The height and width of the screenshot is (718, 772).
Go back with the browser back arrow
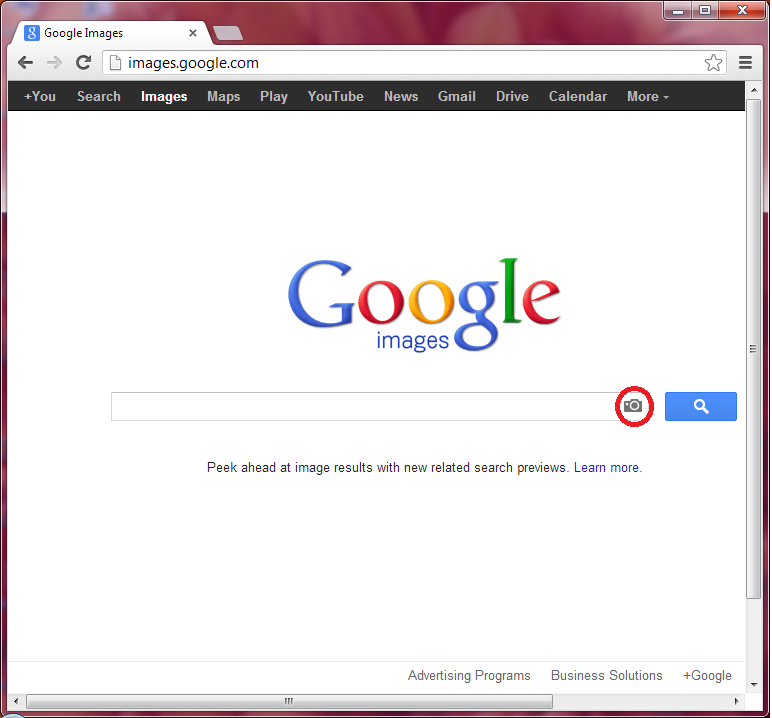(25, 63)
